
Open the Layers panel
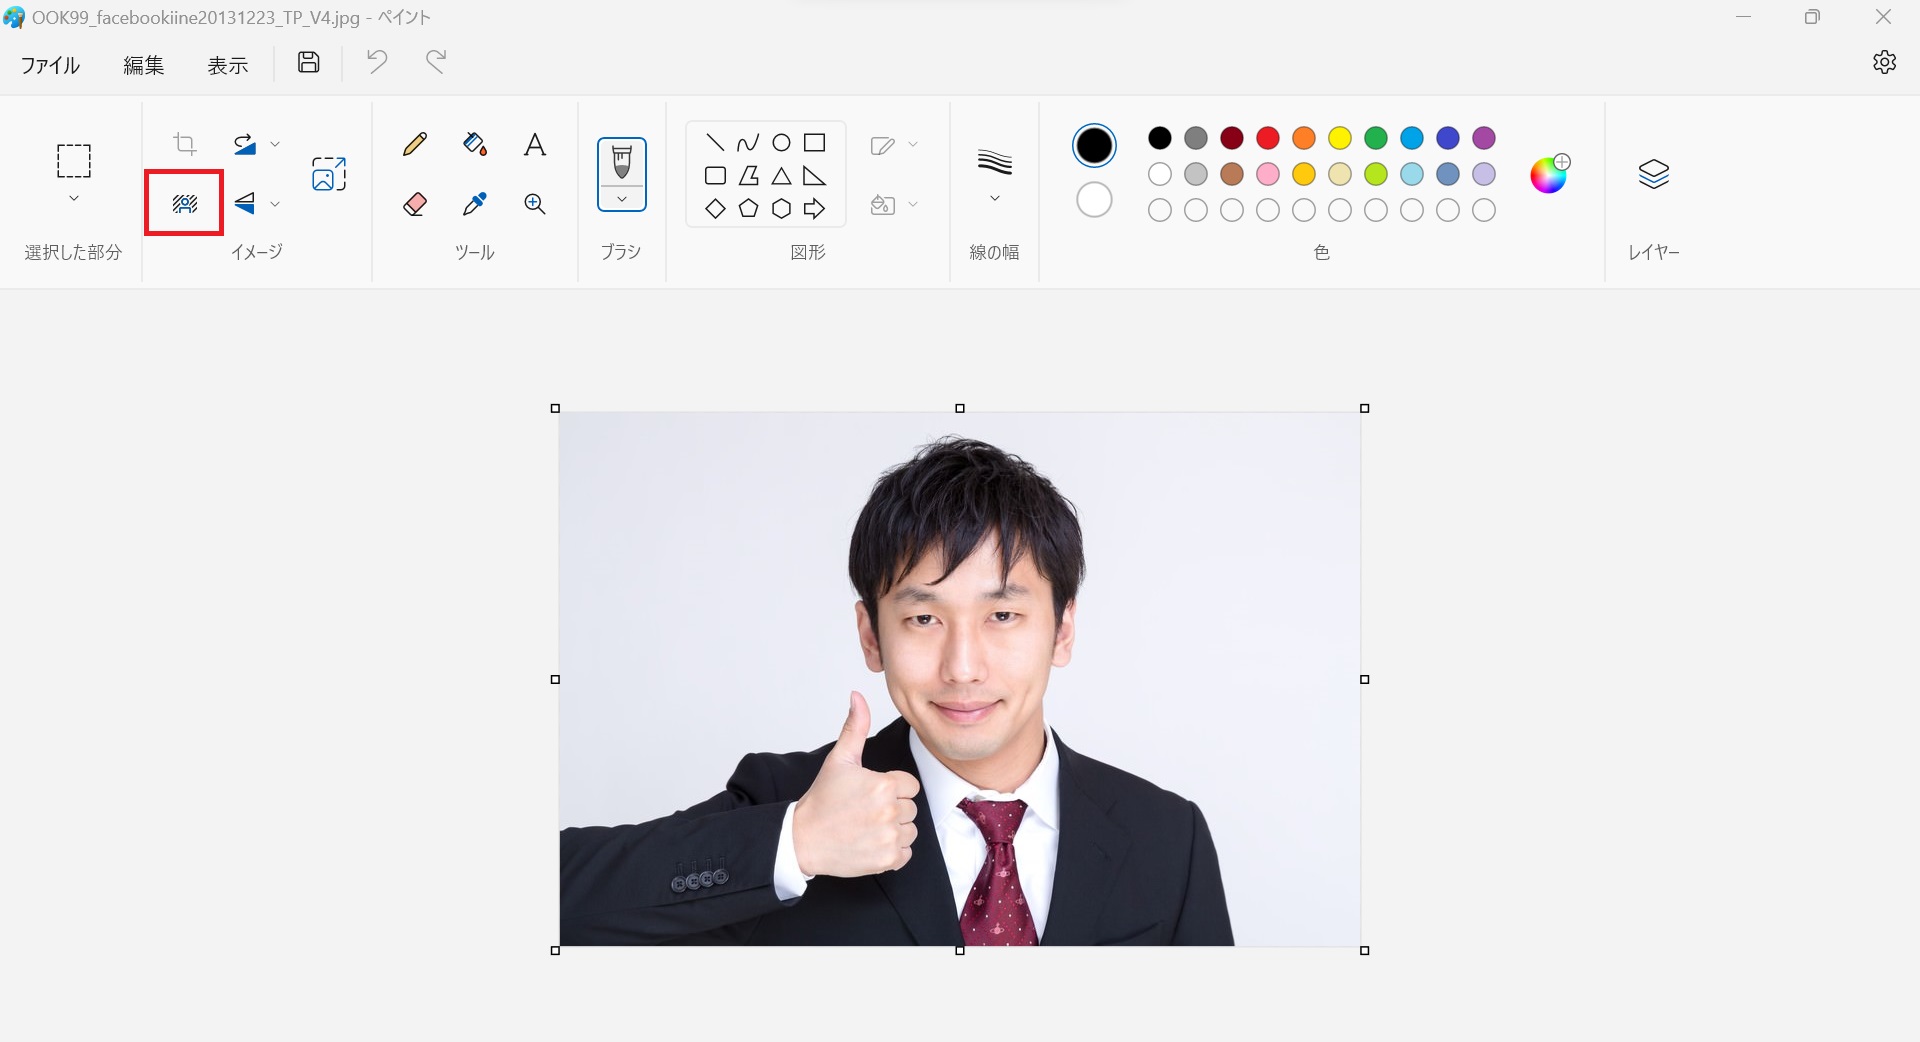coord(1654,173)
